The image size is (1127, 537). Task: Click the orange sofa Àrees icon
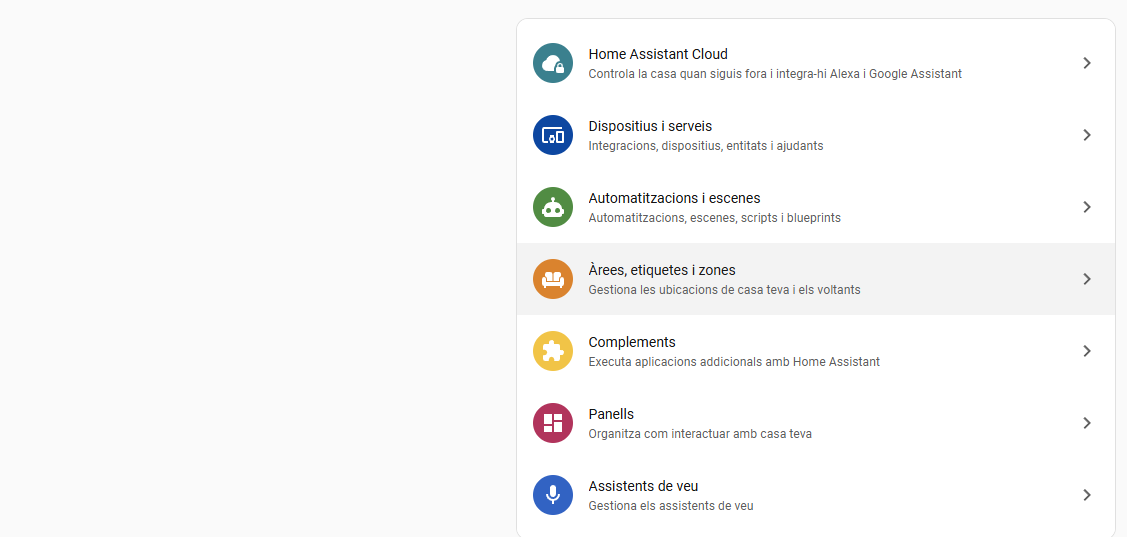pyautogui.click(x=553, y=279)
